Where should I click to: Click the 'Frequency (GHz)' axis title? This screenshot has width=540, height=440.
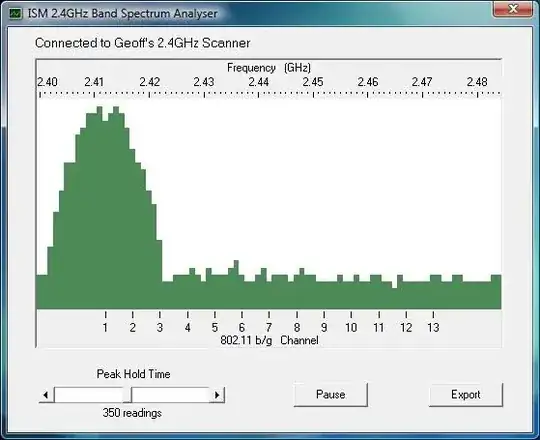tap(269, 68)
